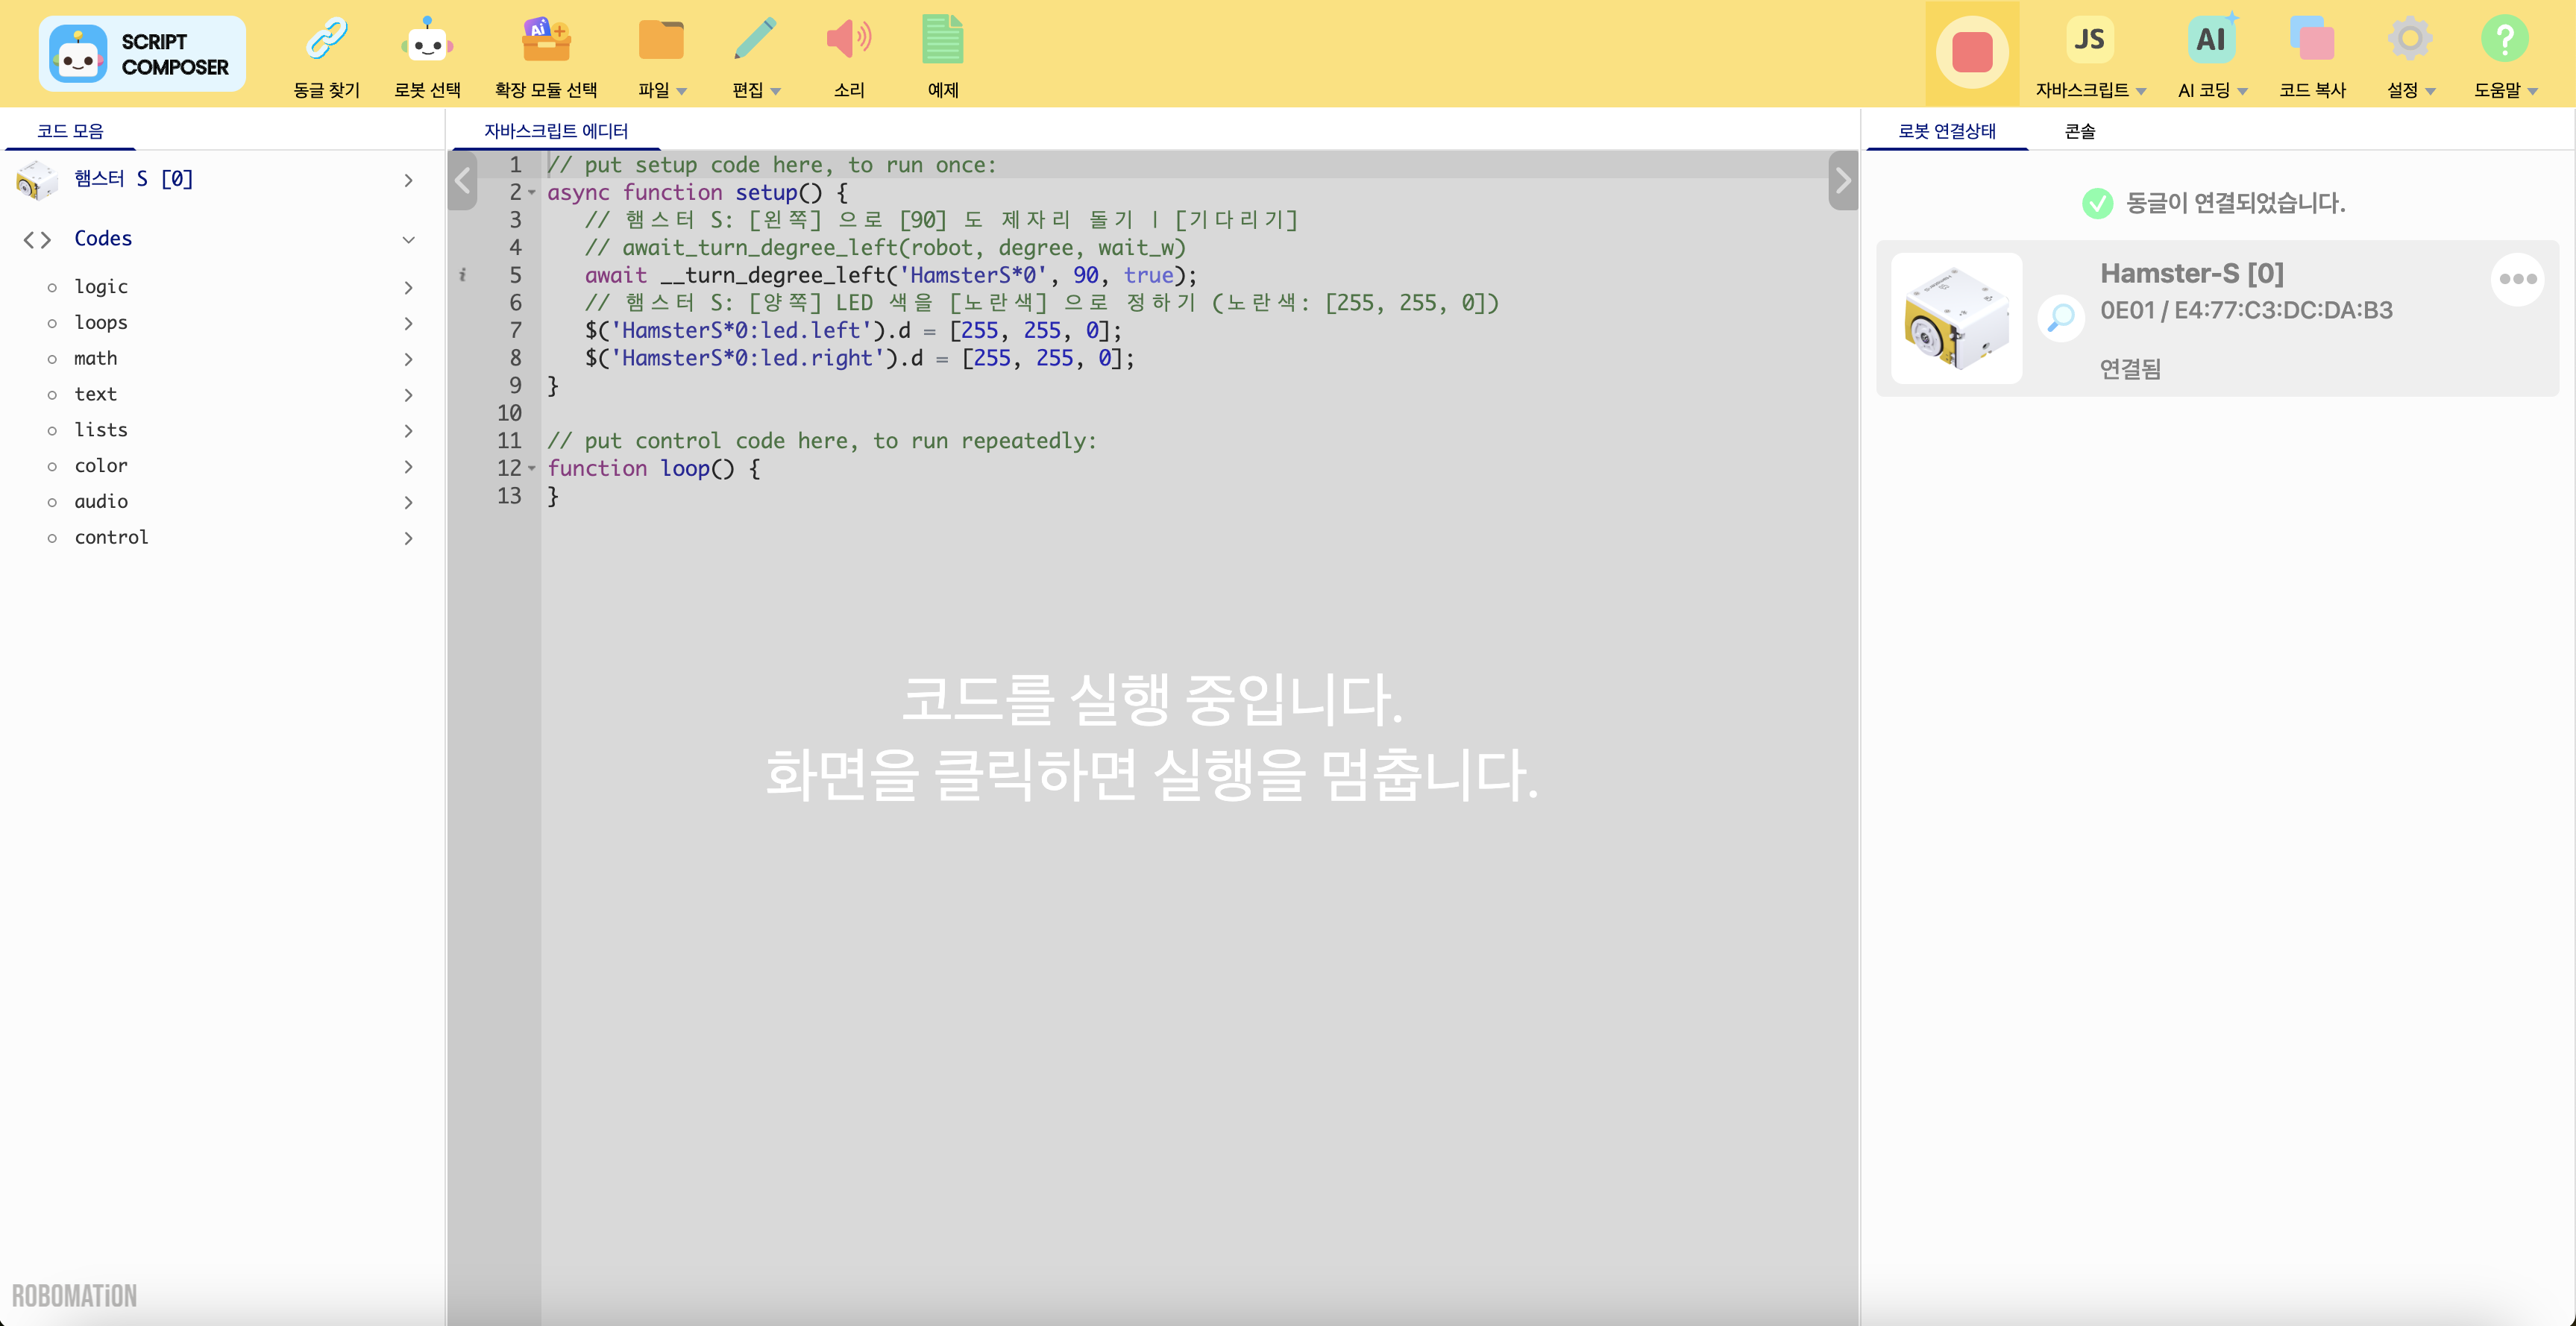Switch to the 콘솔 tab
Screen dimensions: 2576x1326
pos(2079,131)
